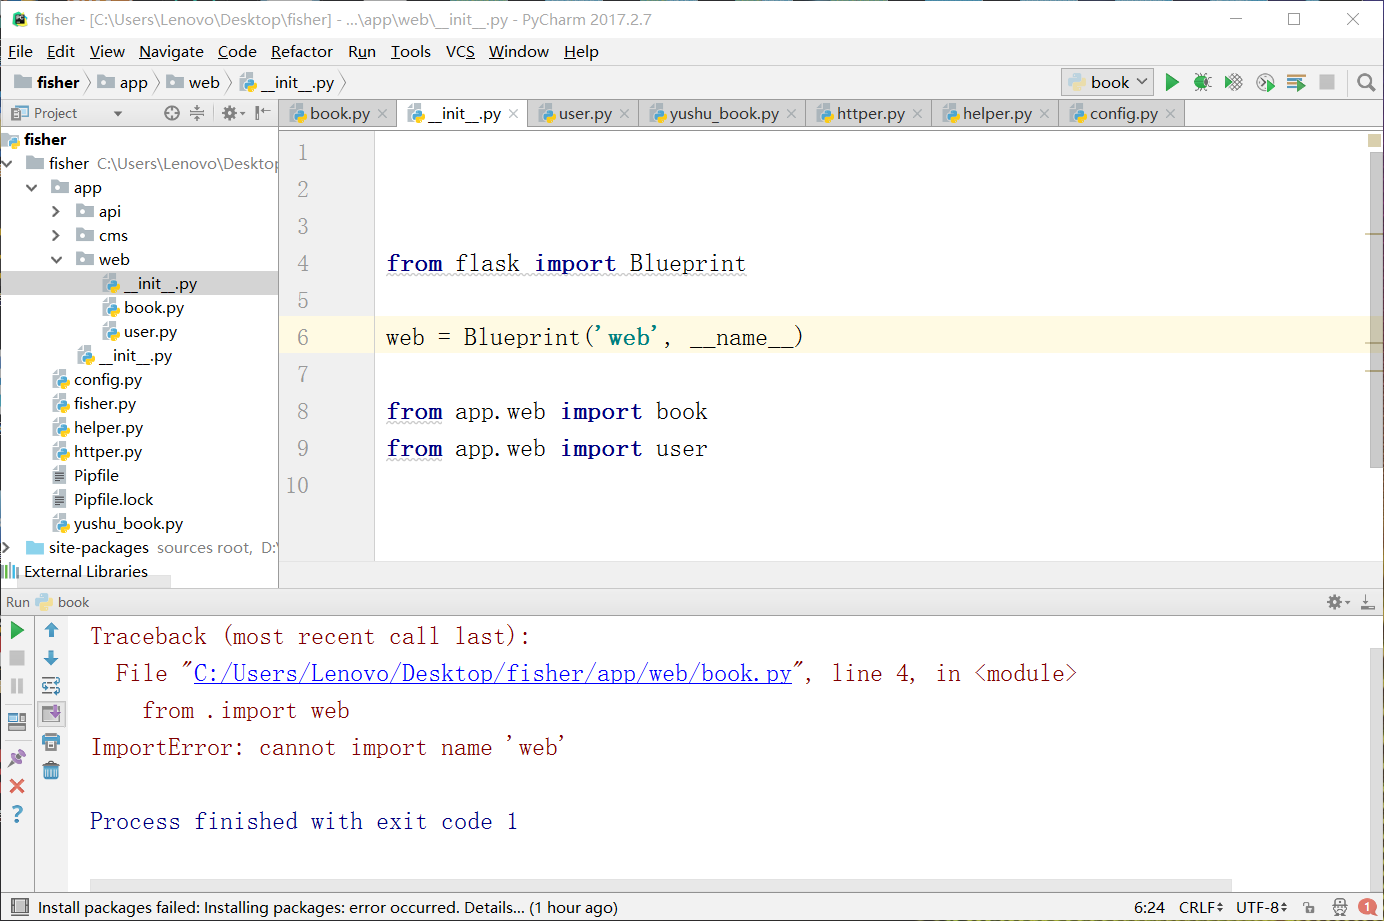This screenshot has height=921, width=1384.
Task: Expand the api folder
Action: coord(56,211)
